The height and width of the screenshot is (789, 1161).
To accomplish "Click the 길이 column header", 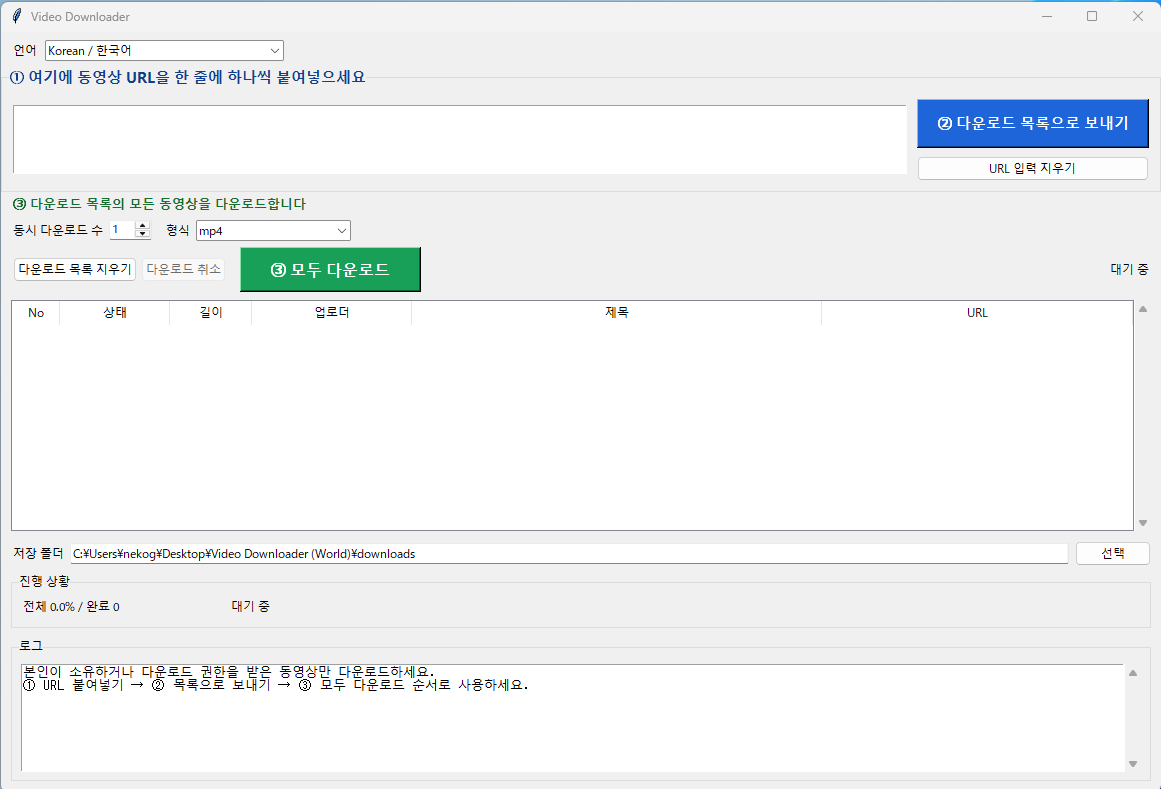I will point(211,313).
